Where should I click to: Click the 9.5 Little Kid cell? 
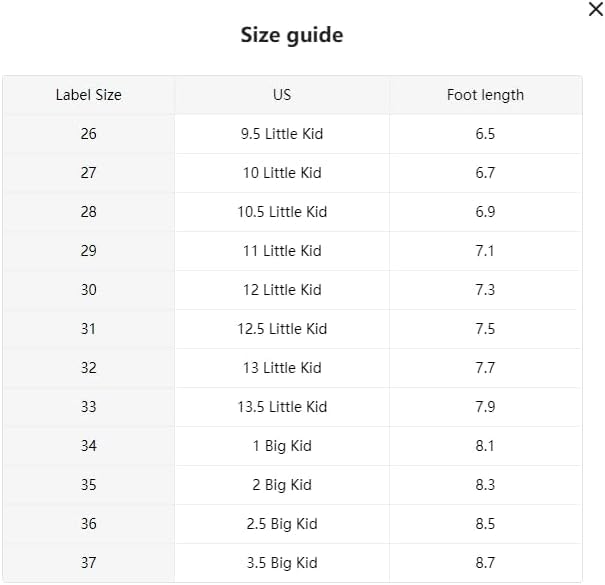tap(282, 134)
